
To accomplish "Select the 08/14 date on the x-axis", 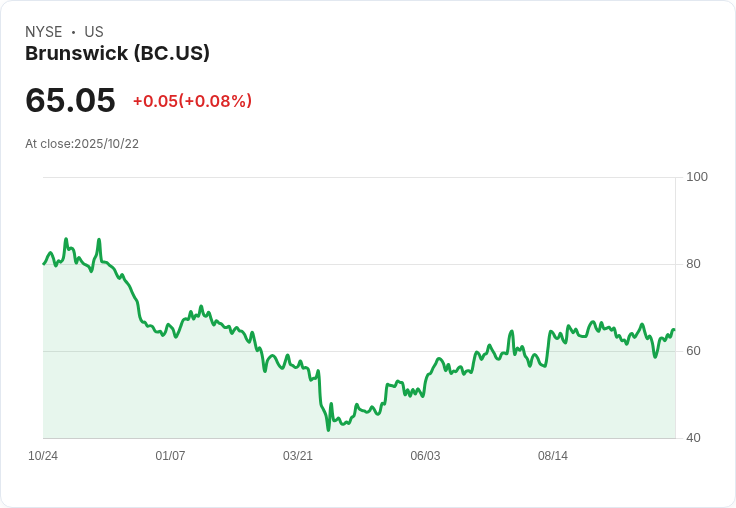I will tap(553, 456).
